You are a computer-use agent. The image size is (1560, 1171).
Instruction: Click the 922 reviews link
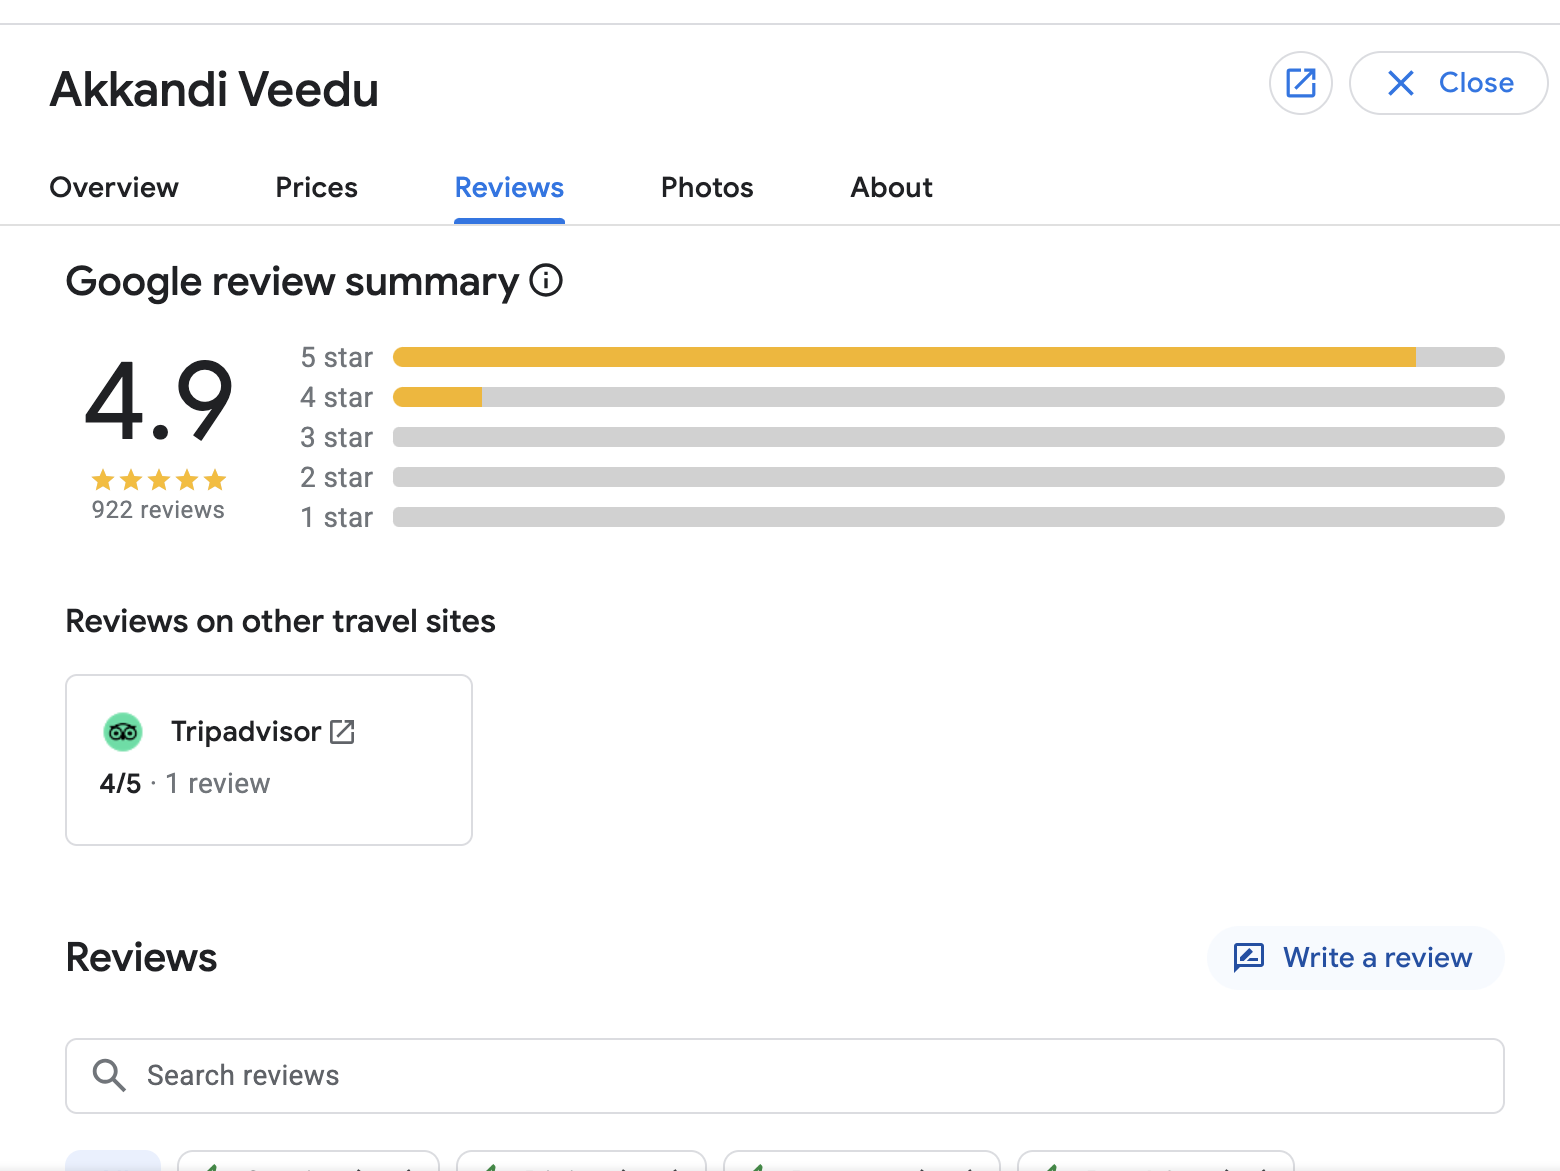click(158, 510)
